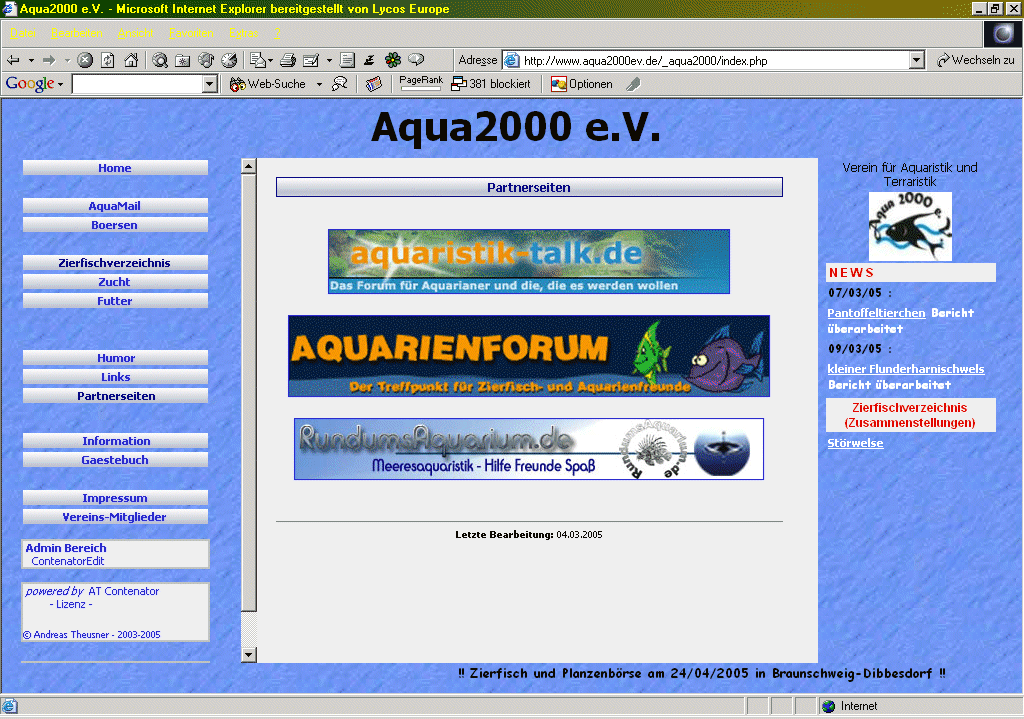Expand the Edit button dropdown arrow
This screenshot has width=1024, height=719.
[329, 61]
